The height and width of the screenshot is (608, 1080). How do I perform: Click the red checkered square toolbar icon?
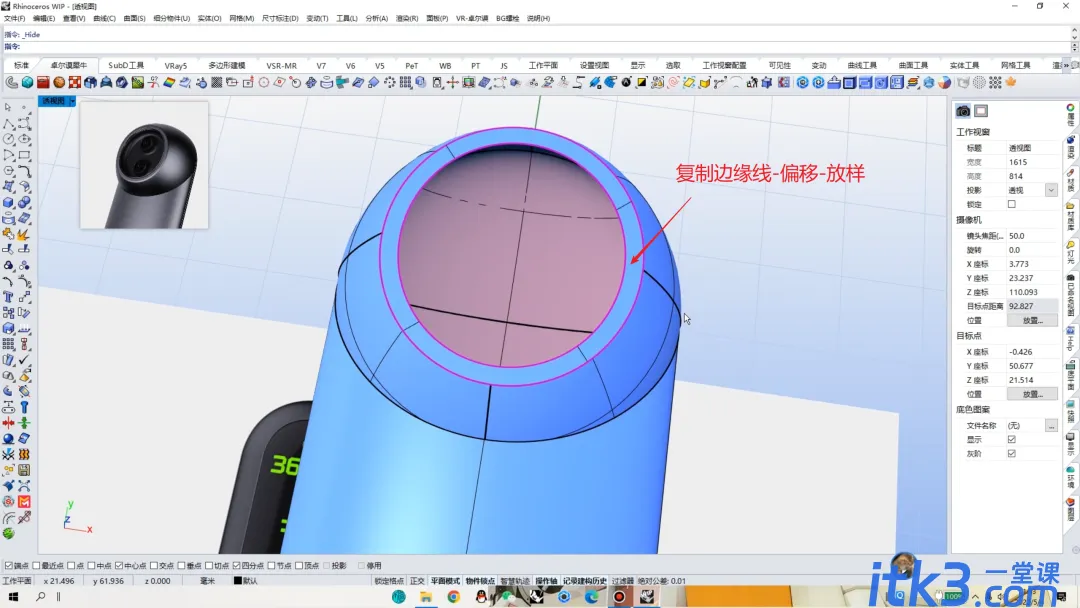75,83
